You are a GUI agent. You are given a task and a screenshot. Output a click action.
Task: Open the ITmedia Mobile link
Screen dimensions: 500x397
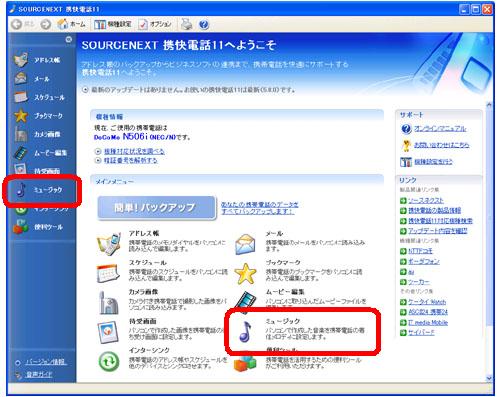coord(428,322)
